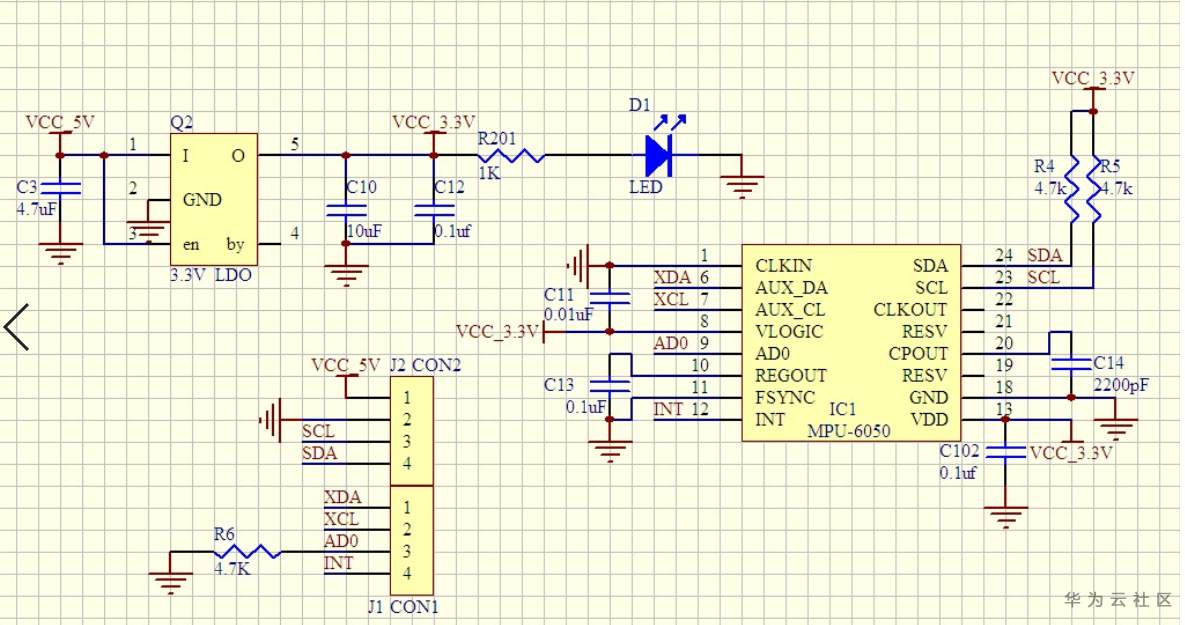Click INT net label at pin 12
Screen dimensions: 1185x625
668,409
